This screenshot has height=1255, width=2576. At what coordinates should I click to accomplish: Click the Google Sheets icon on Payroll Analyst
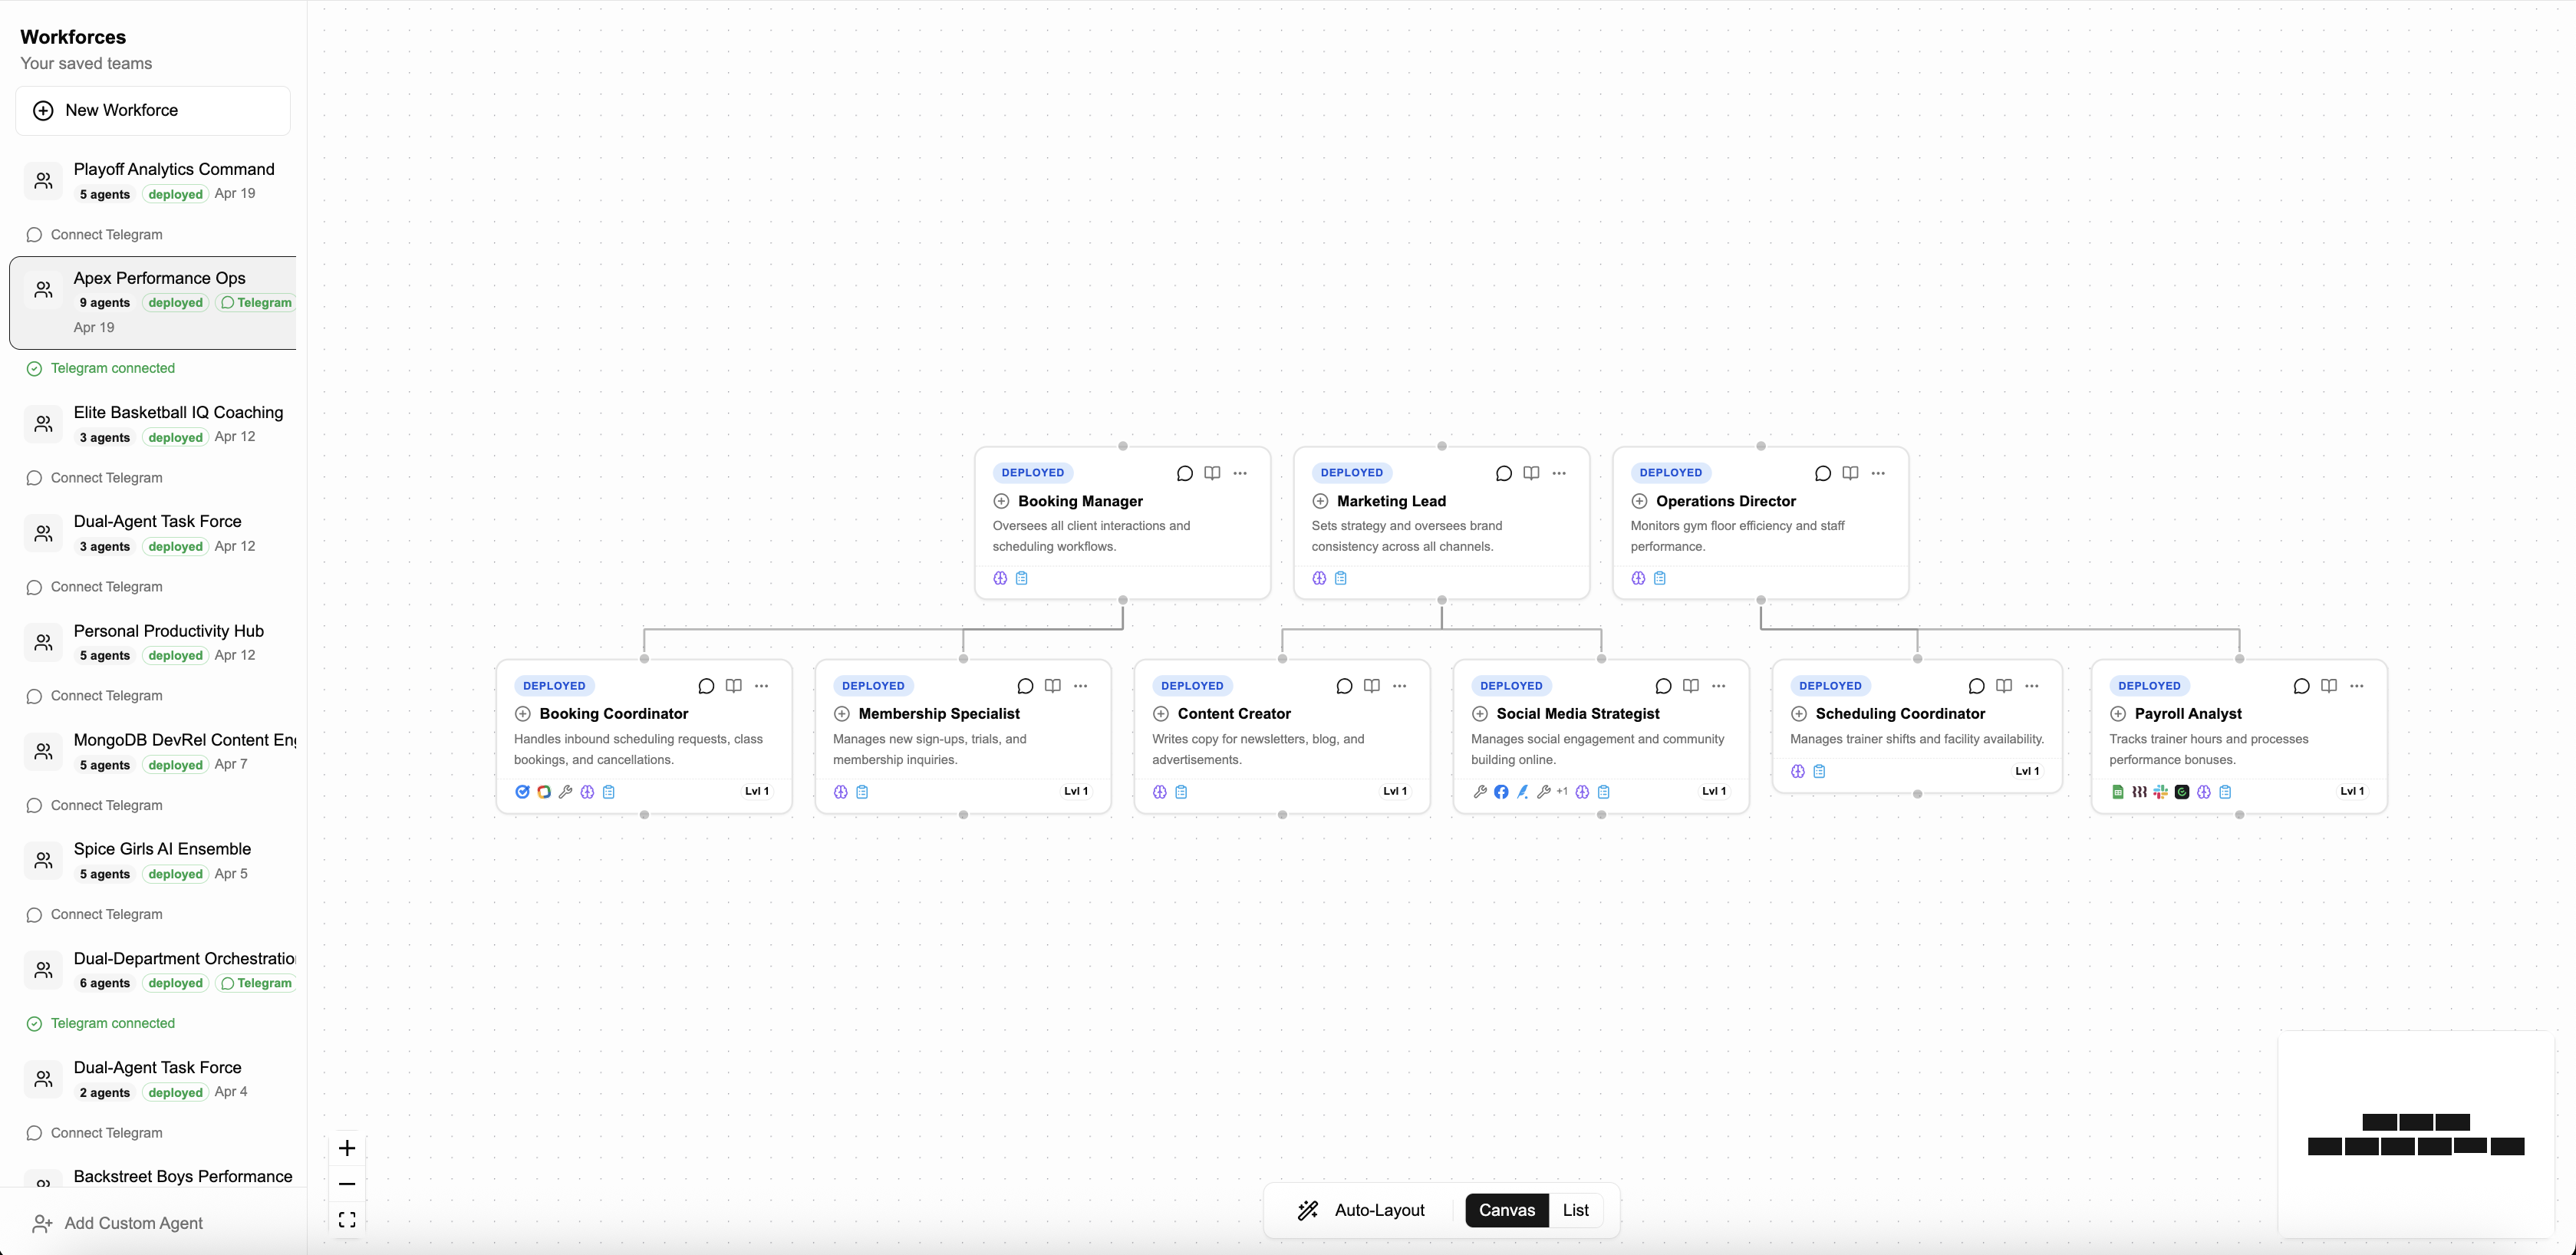click(x=2118, y=791)
